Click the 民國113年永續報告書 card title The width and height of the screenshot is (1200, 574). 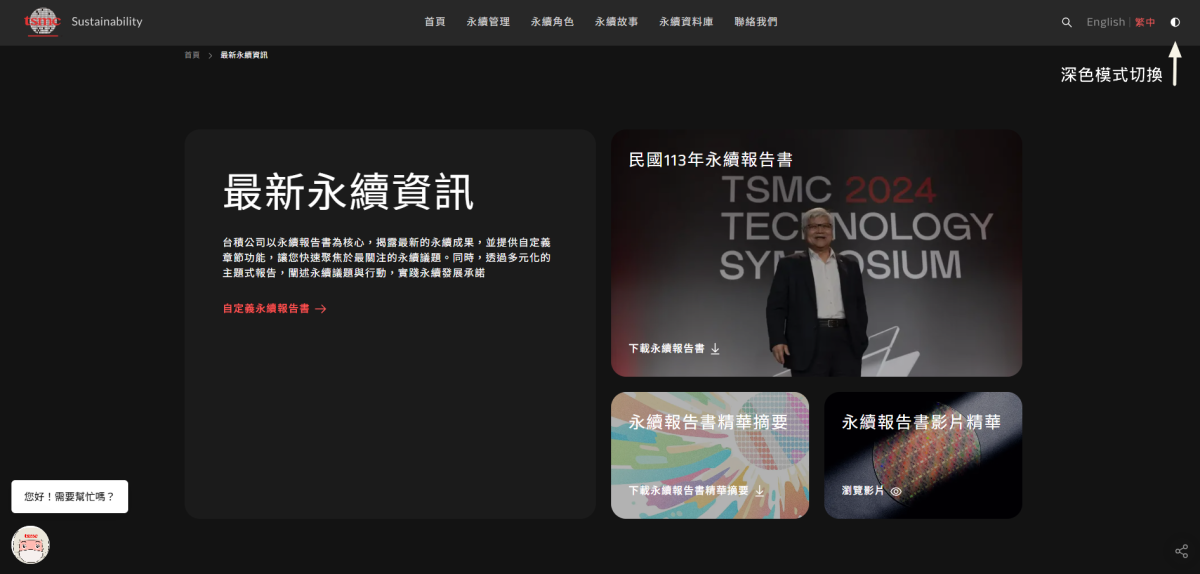coord(711,159)
